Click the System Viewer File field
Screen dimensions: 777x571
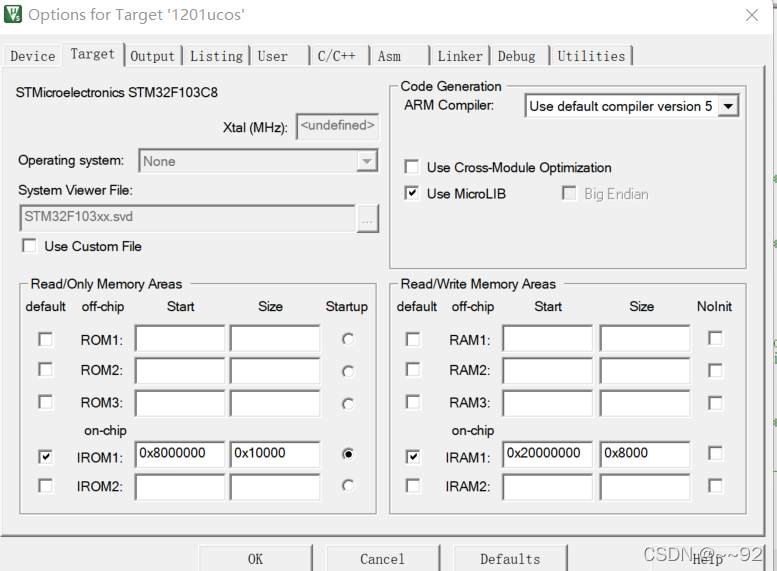(187, 218)
